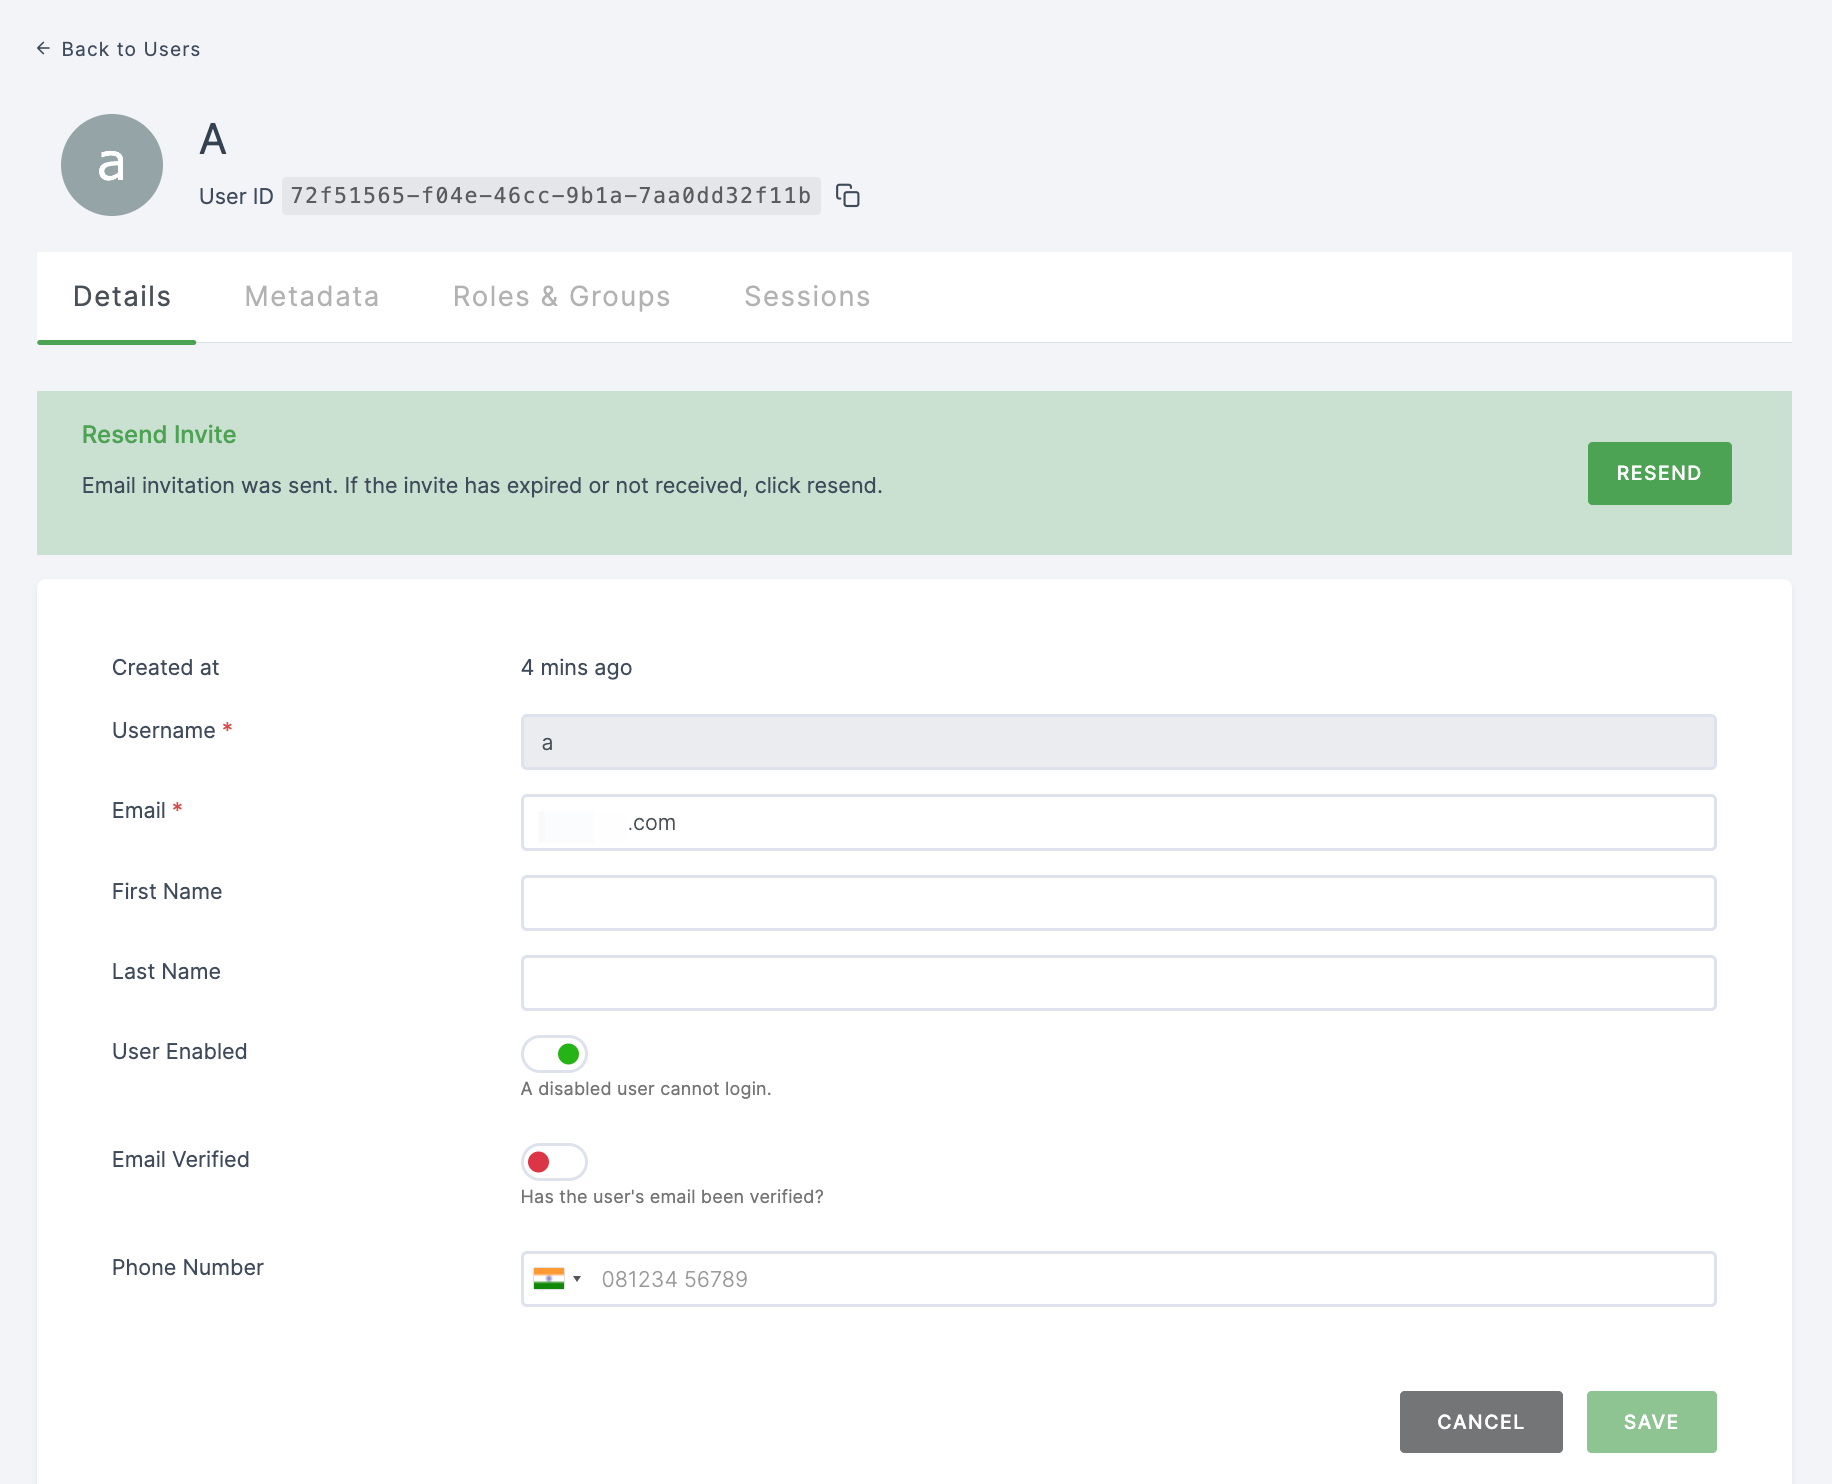Resend the email invitation
This screenshot has width=1832, height=1484.
1659,473
